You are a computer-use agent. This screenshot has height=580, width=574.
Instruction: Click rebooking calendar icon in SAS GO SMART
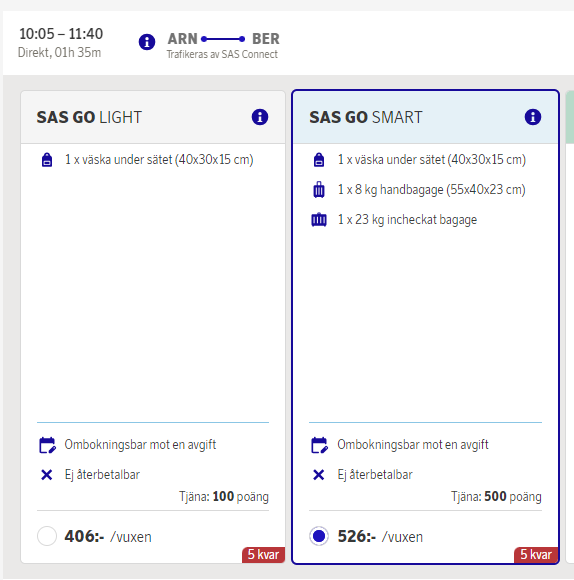pyautogui.click(x=320, y=445)
